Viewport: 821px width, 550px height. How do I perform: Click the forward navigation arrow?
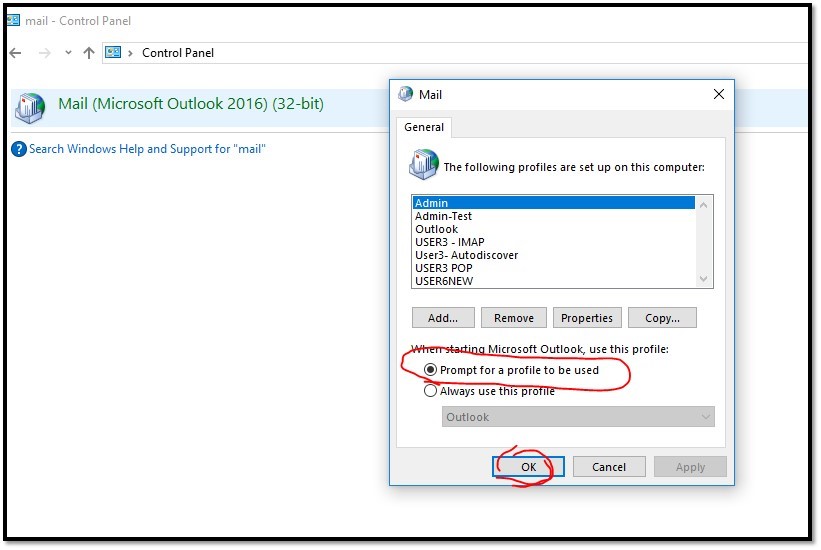point(43,52)
